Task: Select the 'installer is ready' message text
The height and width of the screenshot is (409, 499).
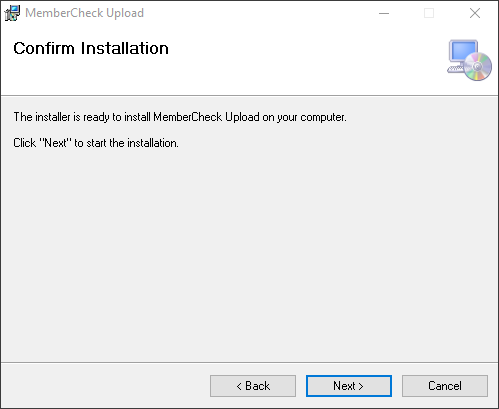Action: (180, 117)
